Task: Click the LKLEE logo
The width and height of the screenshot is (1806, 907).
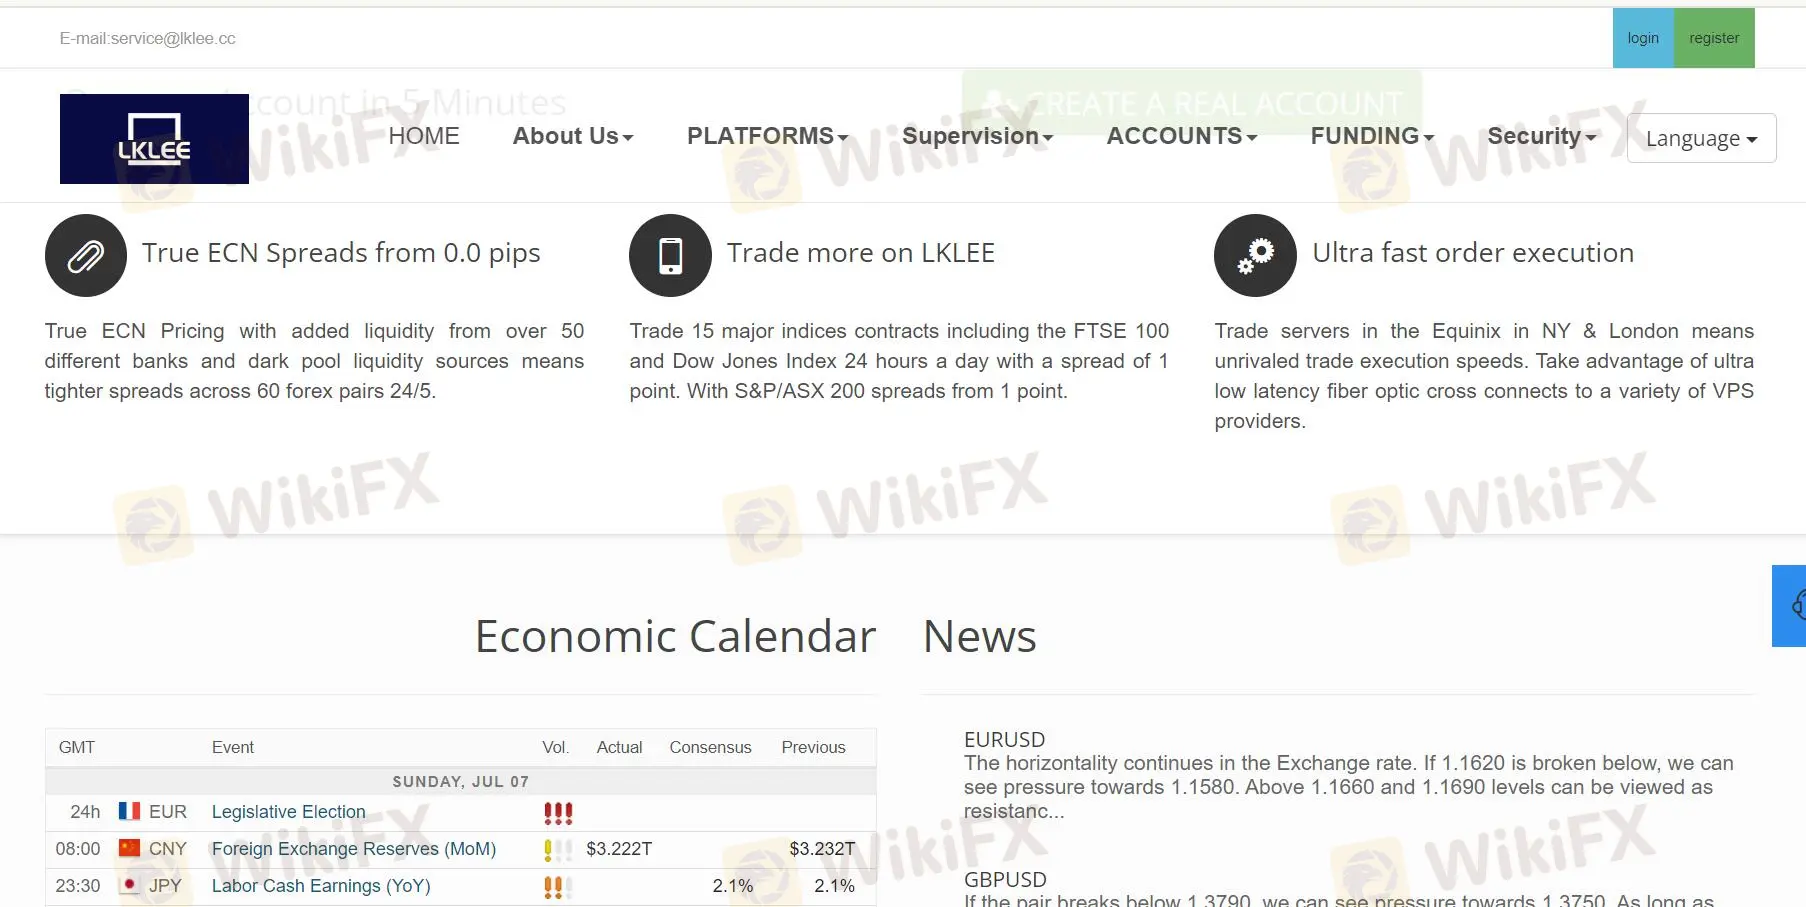Action: tap(154, 139)
